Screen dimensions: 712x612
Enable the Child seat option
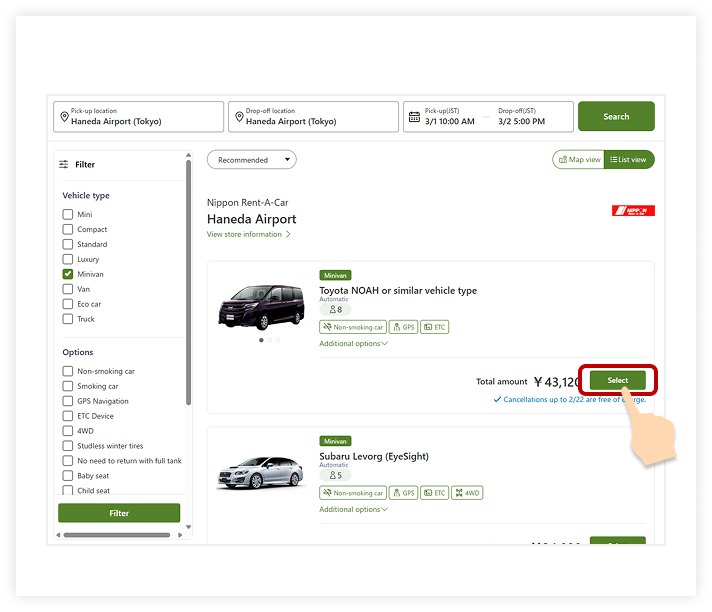click(x=68, y=490)
